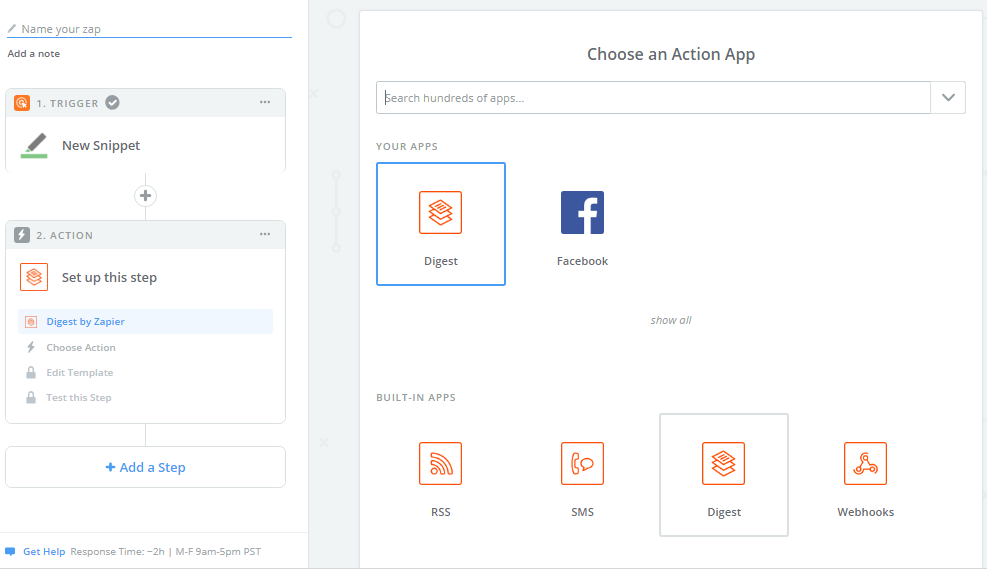
Task: Click the plus button between steps
Action: coord(146,196)
